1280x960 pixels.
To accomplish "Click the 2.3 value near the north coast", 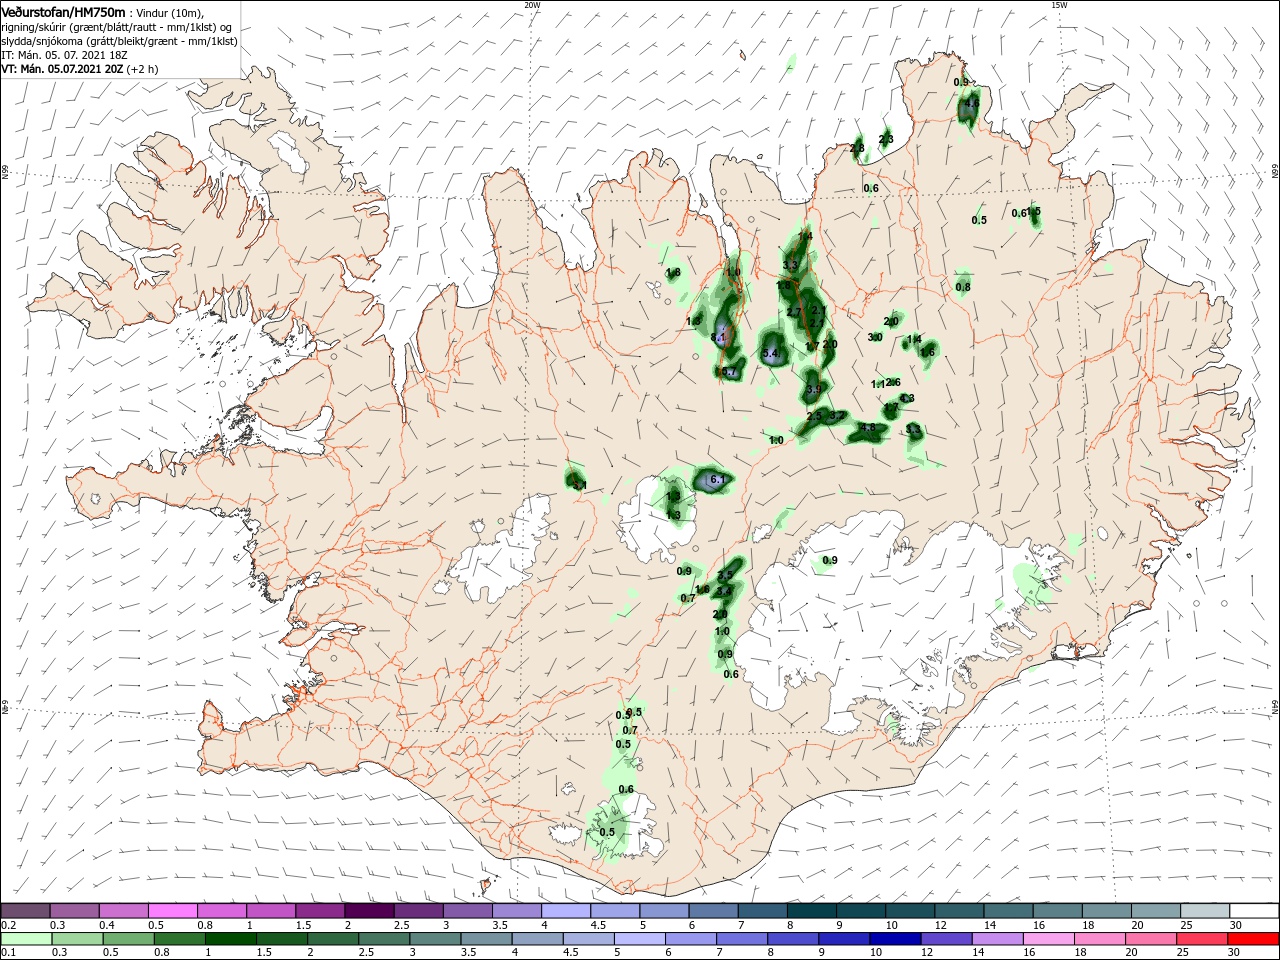I will point(886,139).
